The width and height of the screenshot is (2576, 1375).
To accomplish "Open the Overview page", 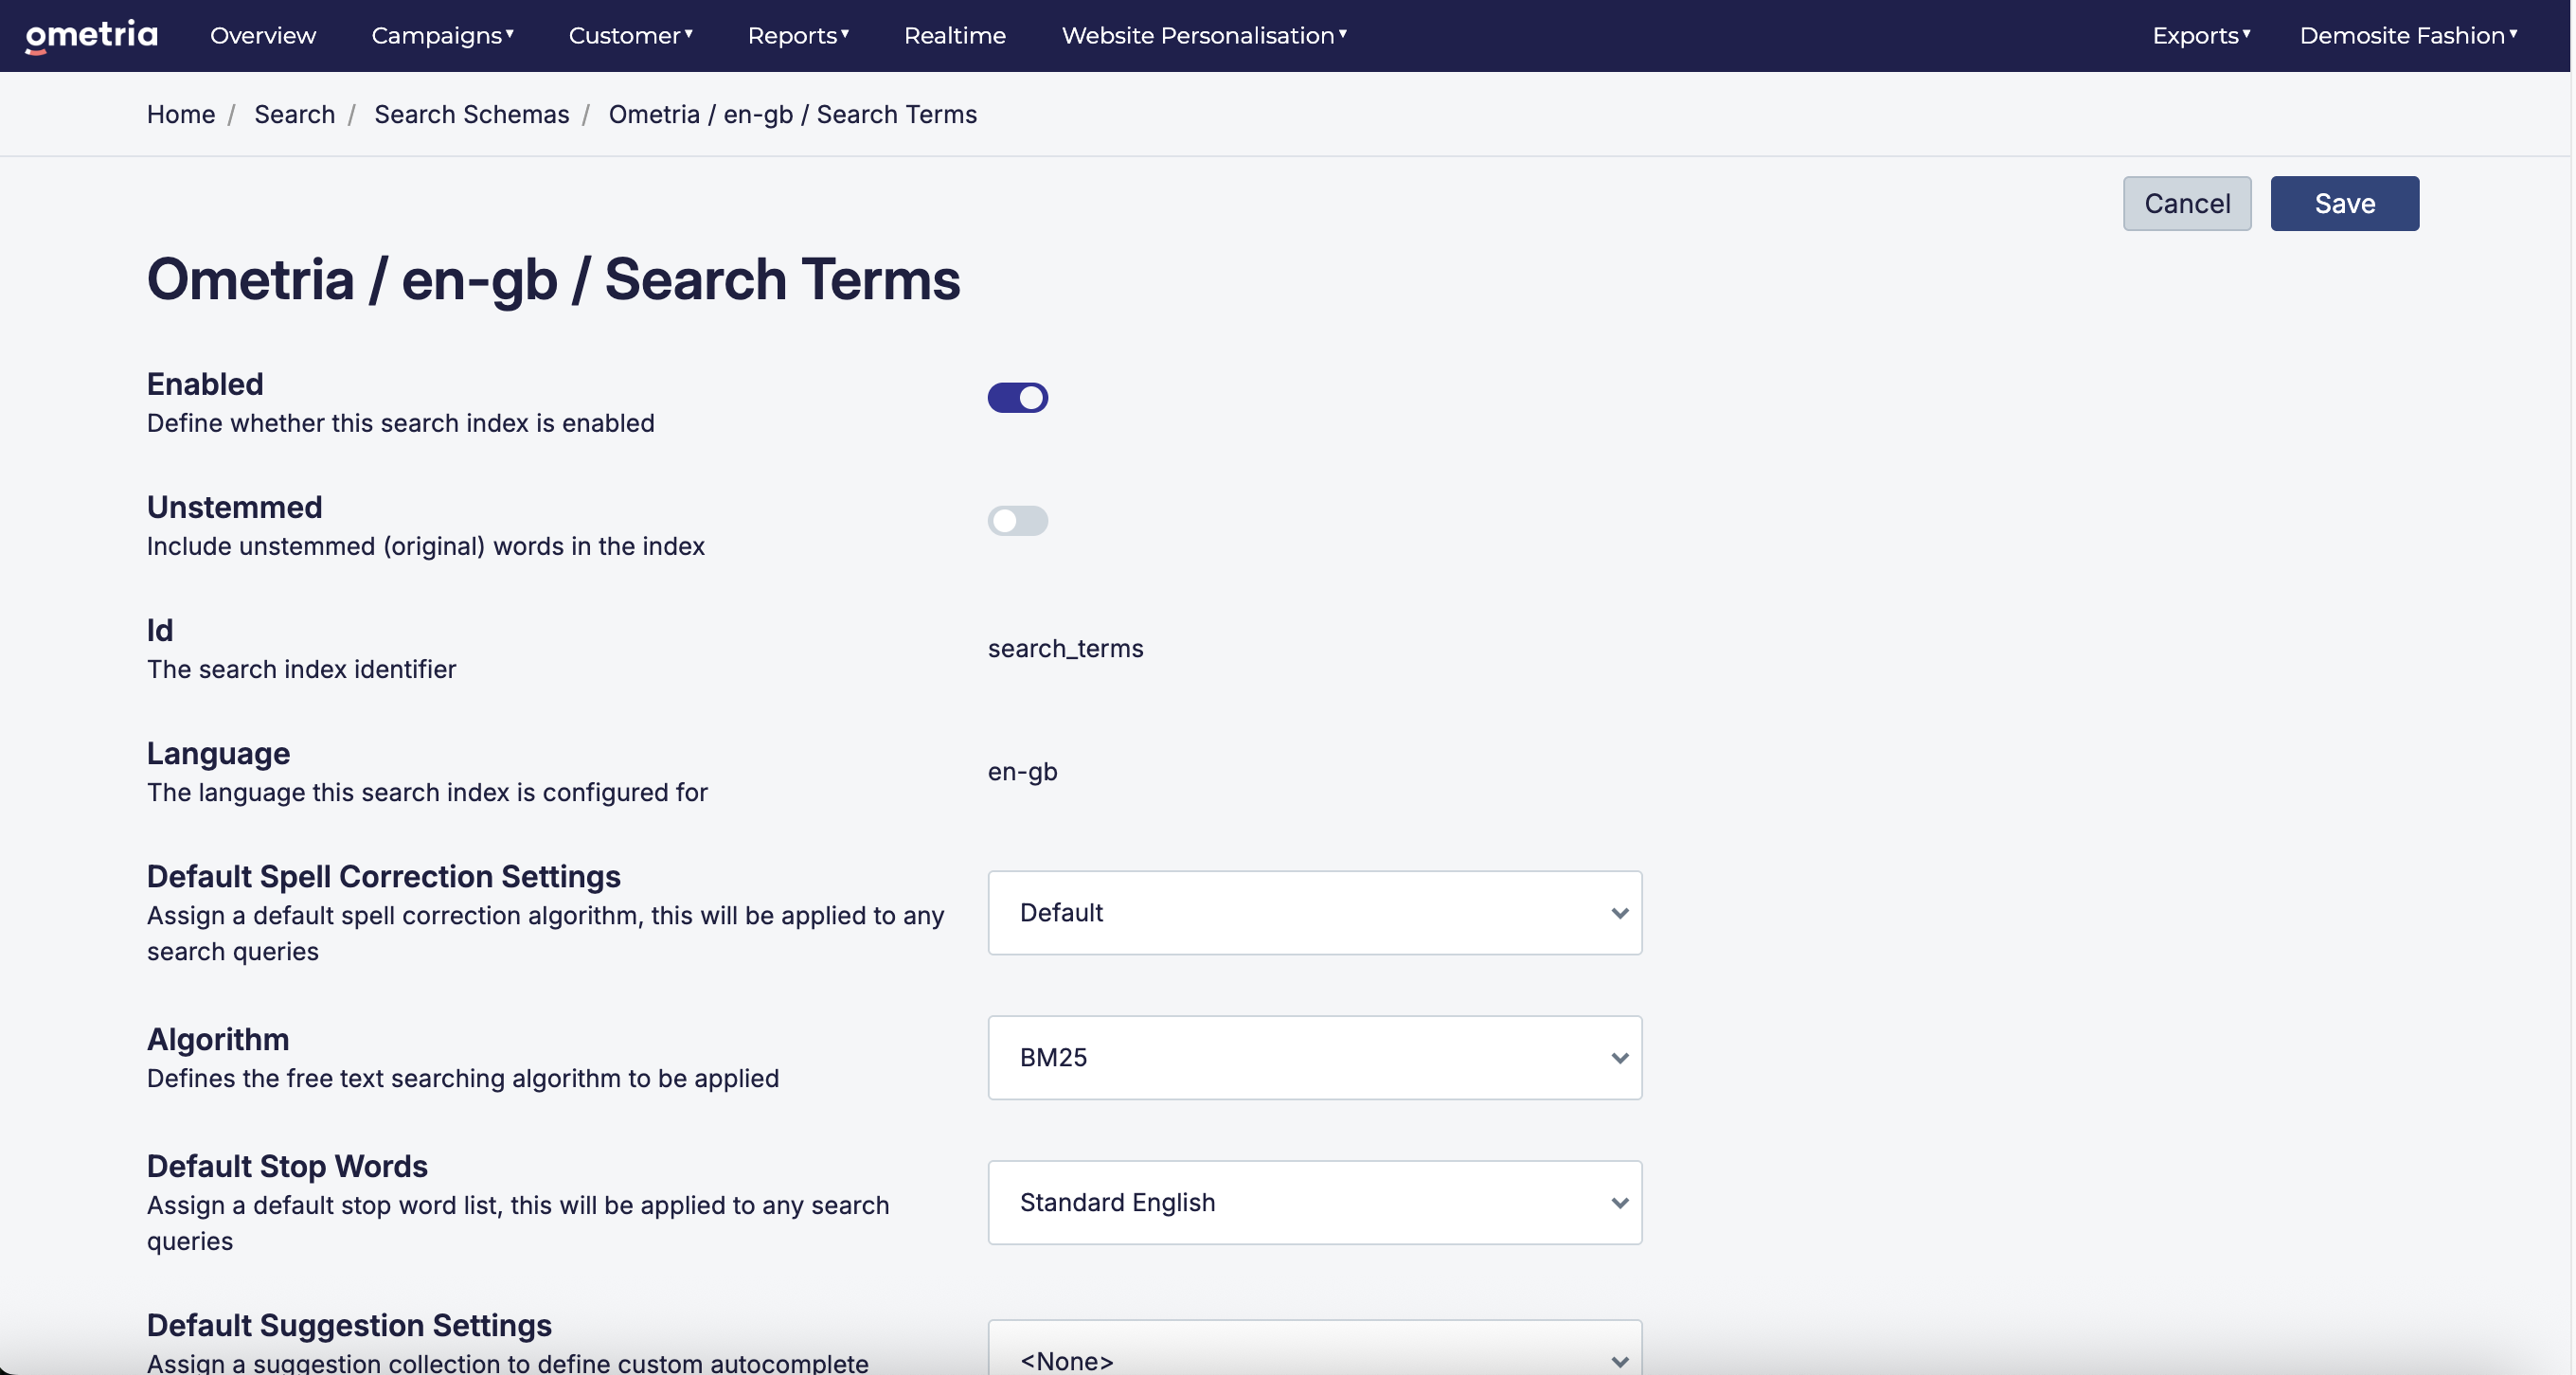I will [x=263, y=36].
